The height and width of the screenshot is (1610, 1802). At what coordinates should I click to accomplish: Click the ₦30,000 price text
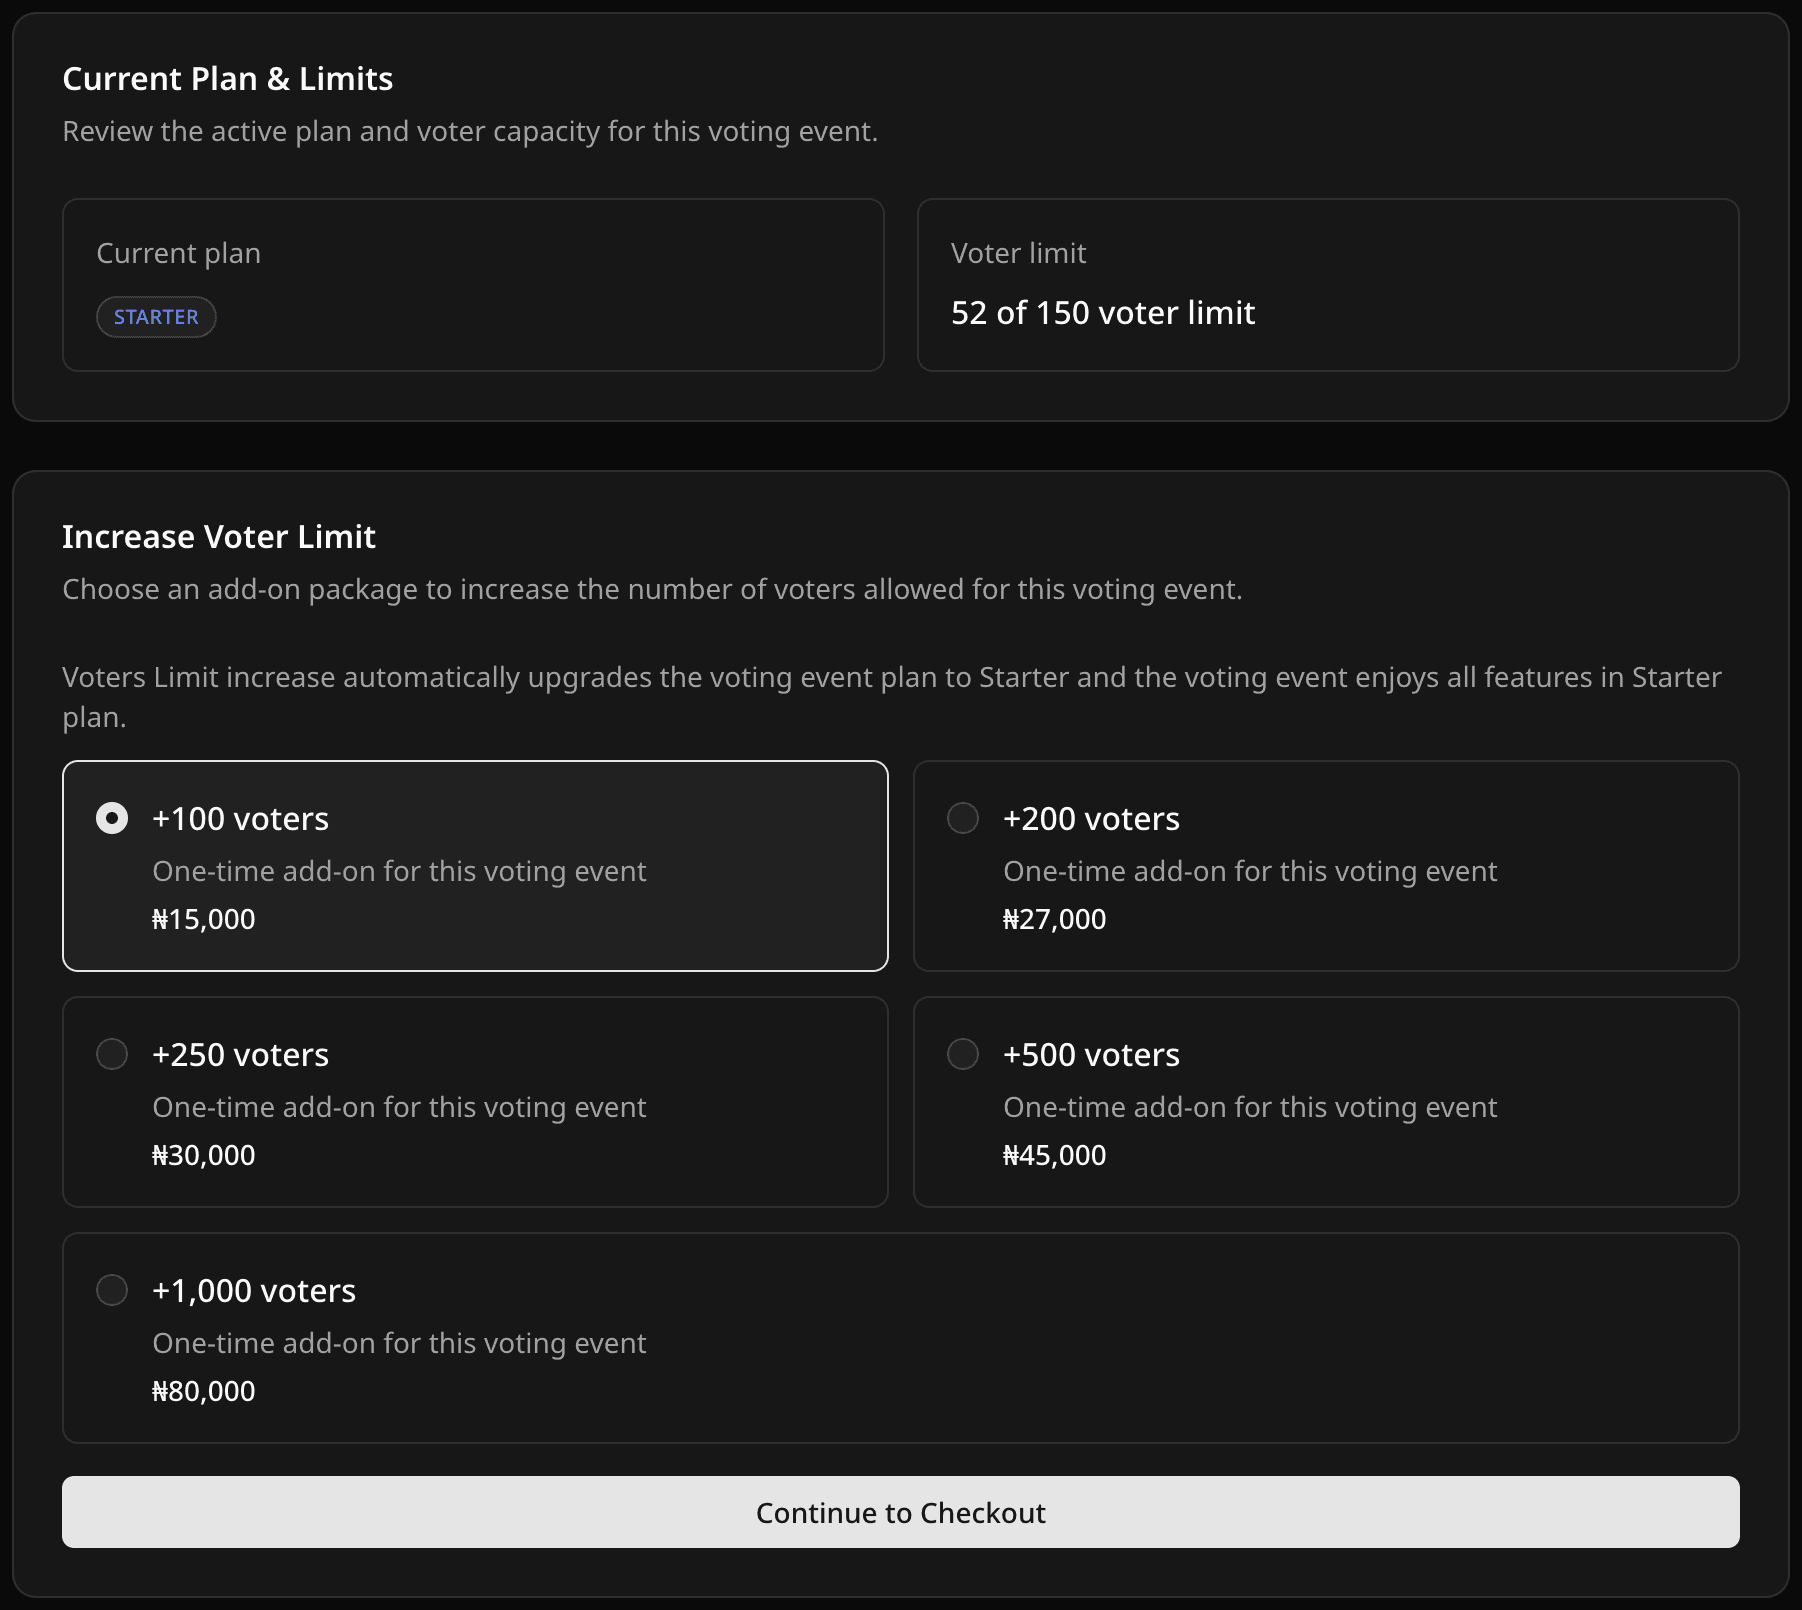pos(204,1155)
